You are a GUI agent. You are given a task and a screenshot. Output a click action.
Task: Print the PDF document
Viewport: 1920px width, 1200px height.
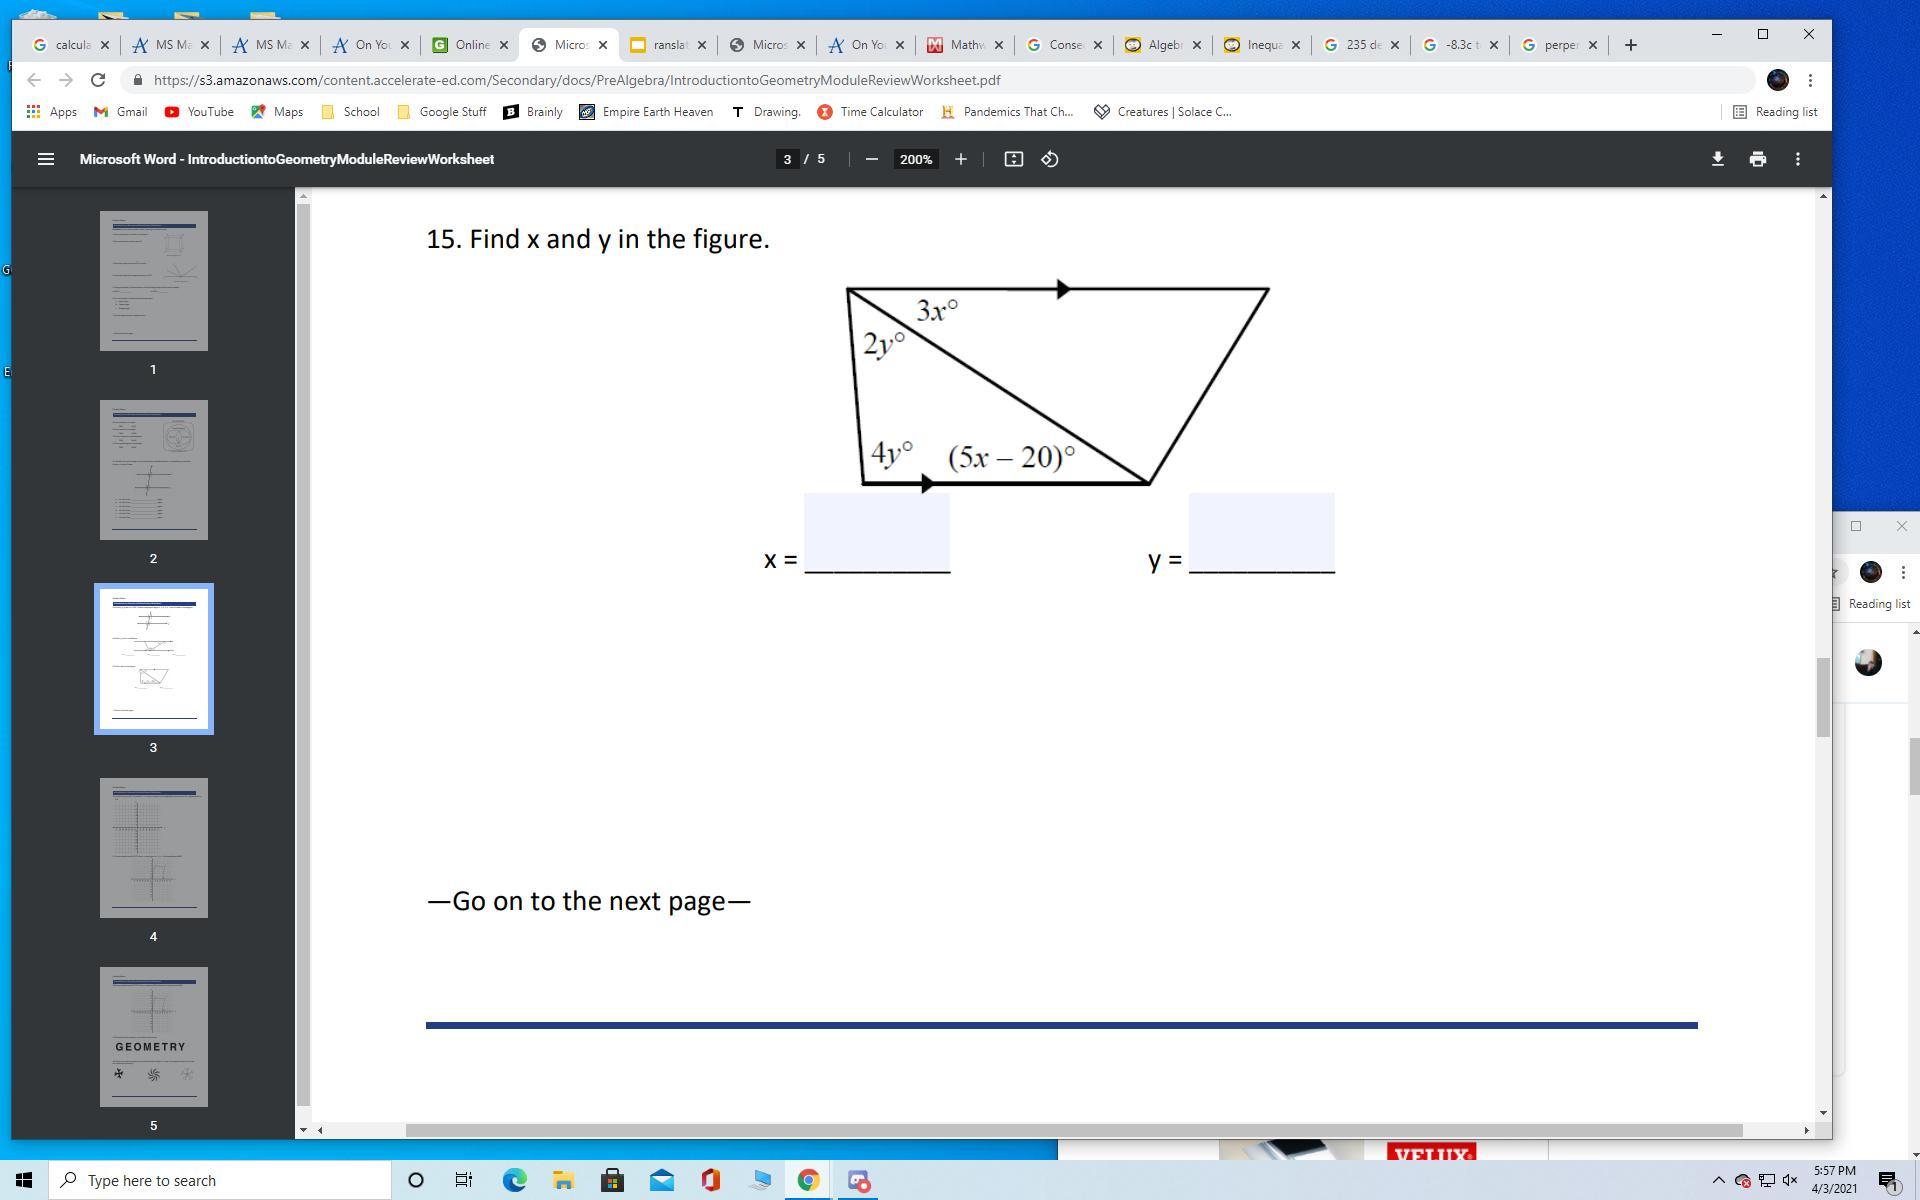tap(1757, 159)
